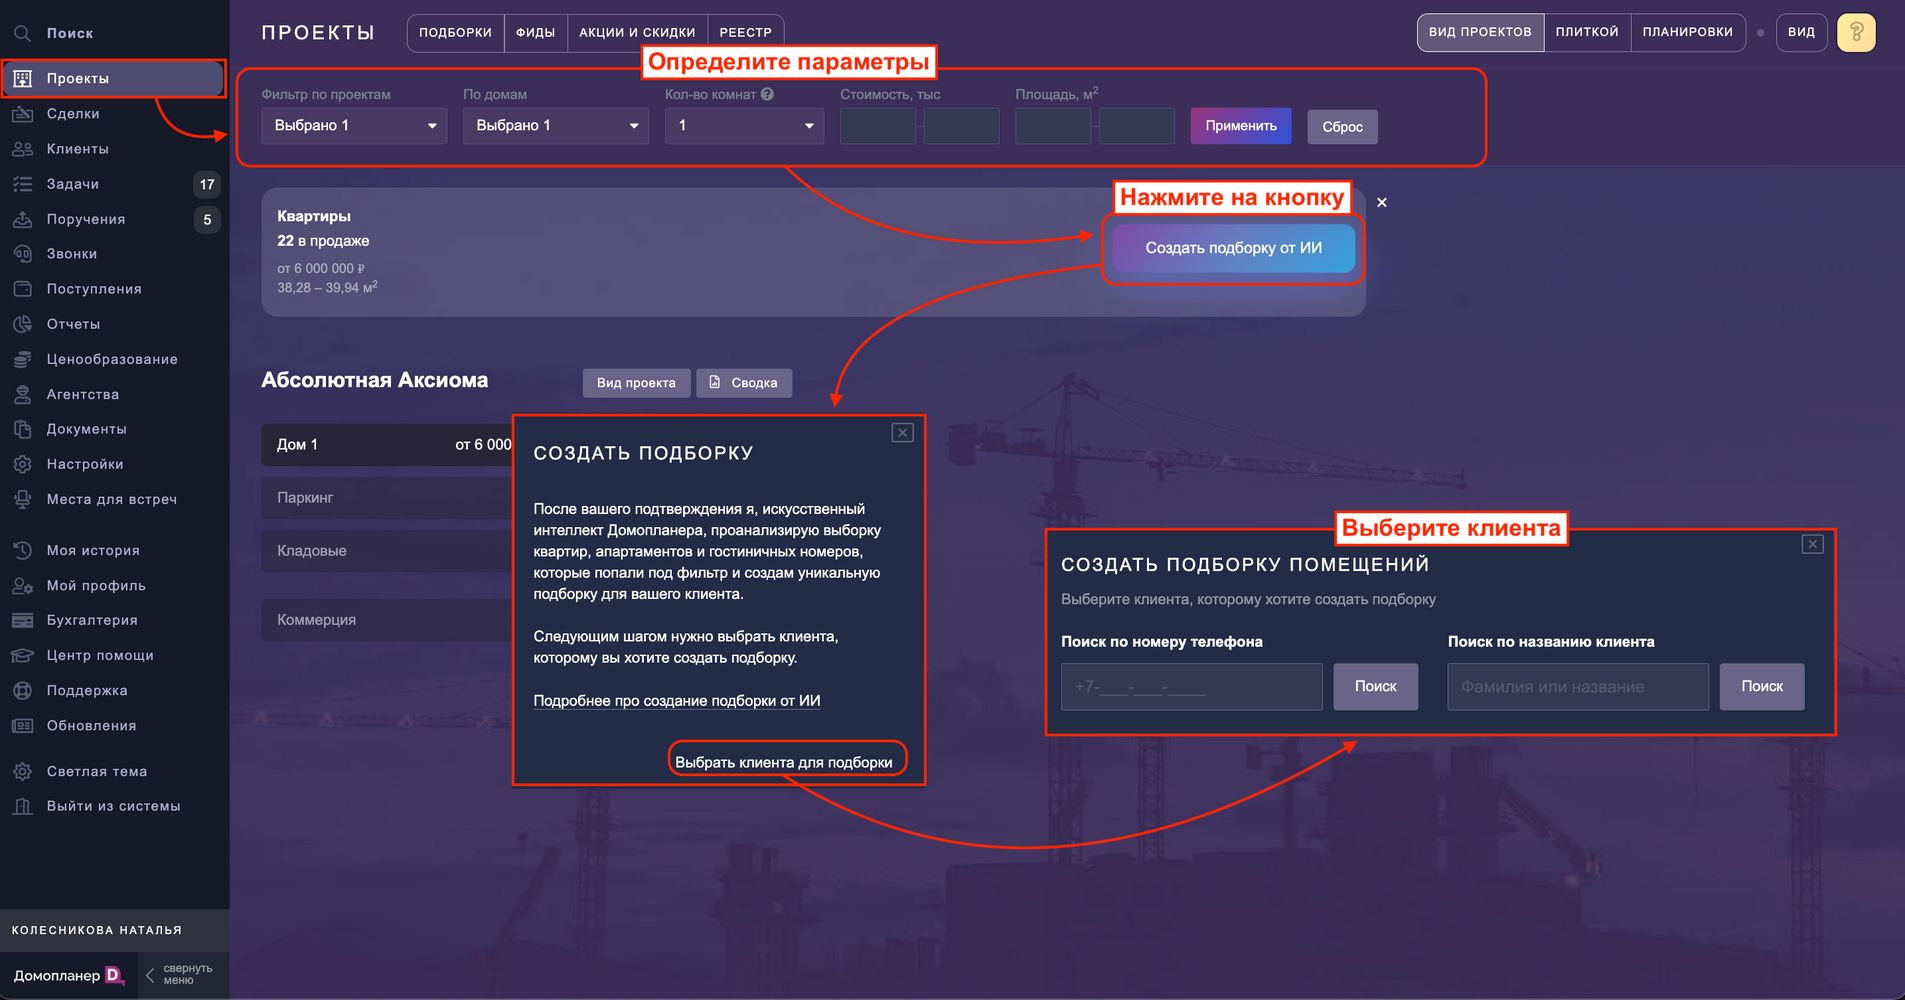Viewport: 1905px width, 1000px height.
Task: Click the help icon beside Кол-во комнат
Action: [x=767, y=94]
